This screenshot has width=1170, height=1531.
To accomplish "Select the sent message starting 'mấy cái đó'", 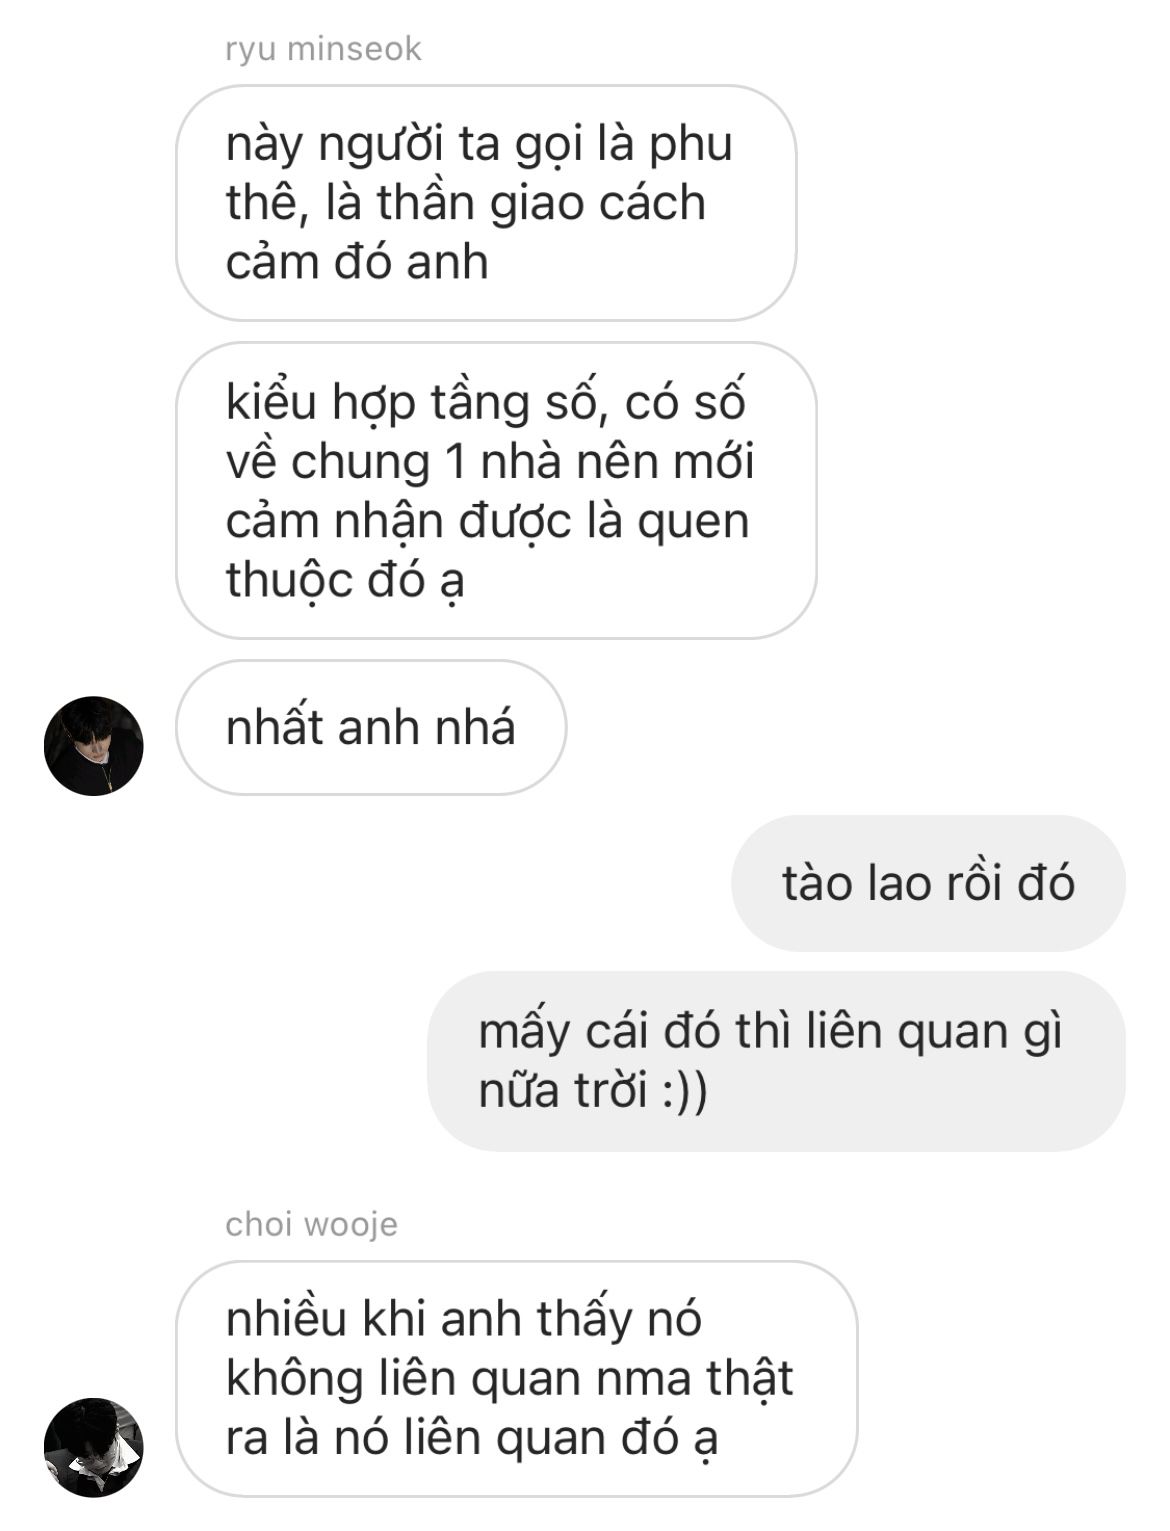I will [776, 1060].
